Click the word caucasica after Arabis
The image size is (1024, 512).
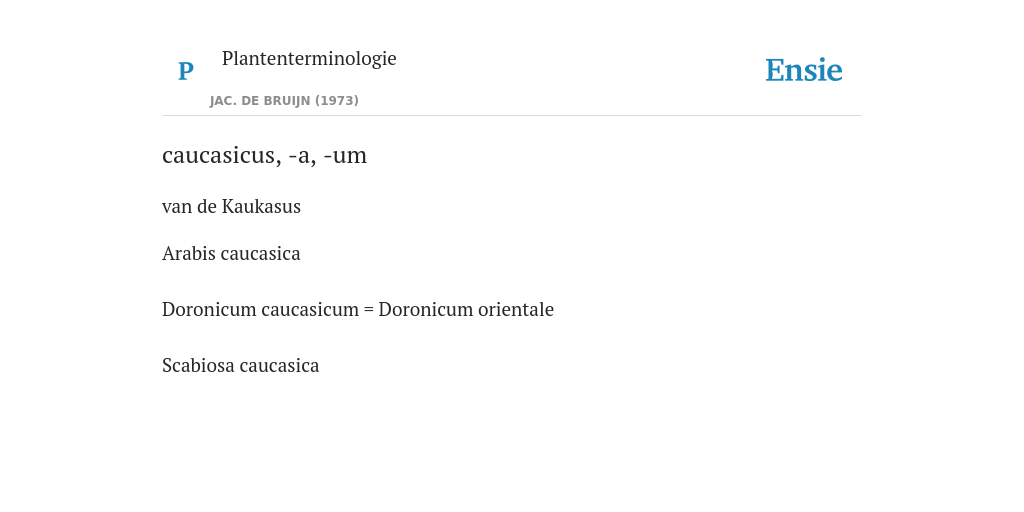[x=261, y=253]
